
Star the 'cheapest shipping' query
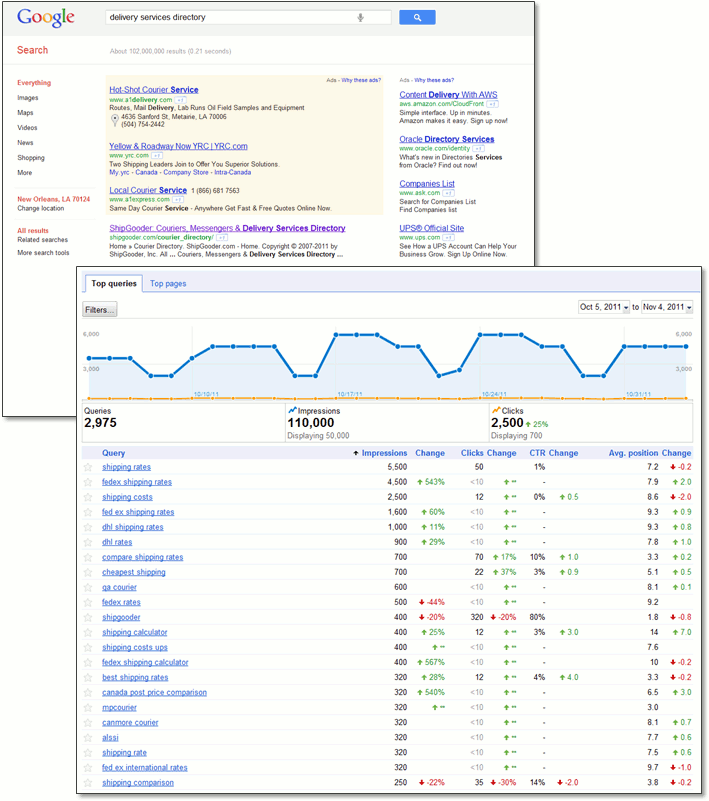point(88,572)
